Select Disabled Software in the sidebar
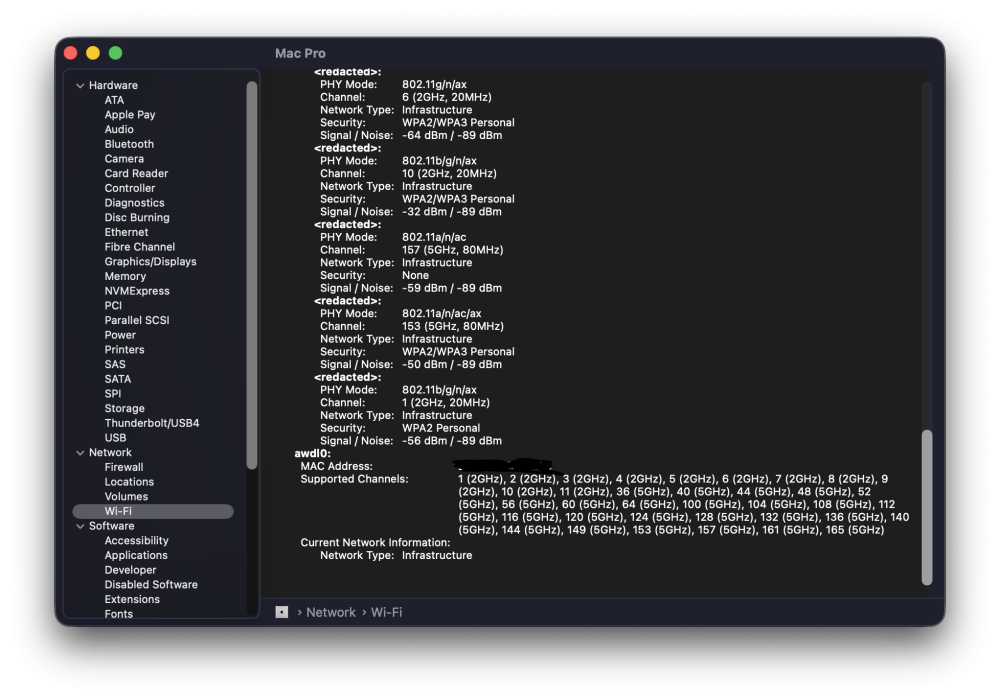1000x699 pixels. coord(151,584)
